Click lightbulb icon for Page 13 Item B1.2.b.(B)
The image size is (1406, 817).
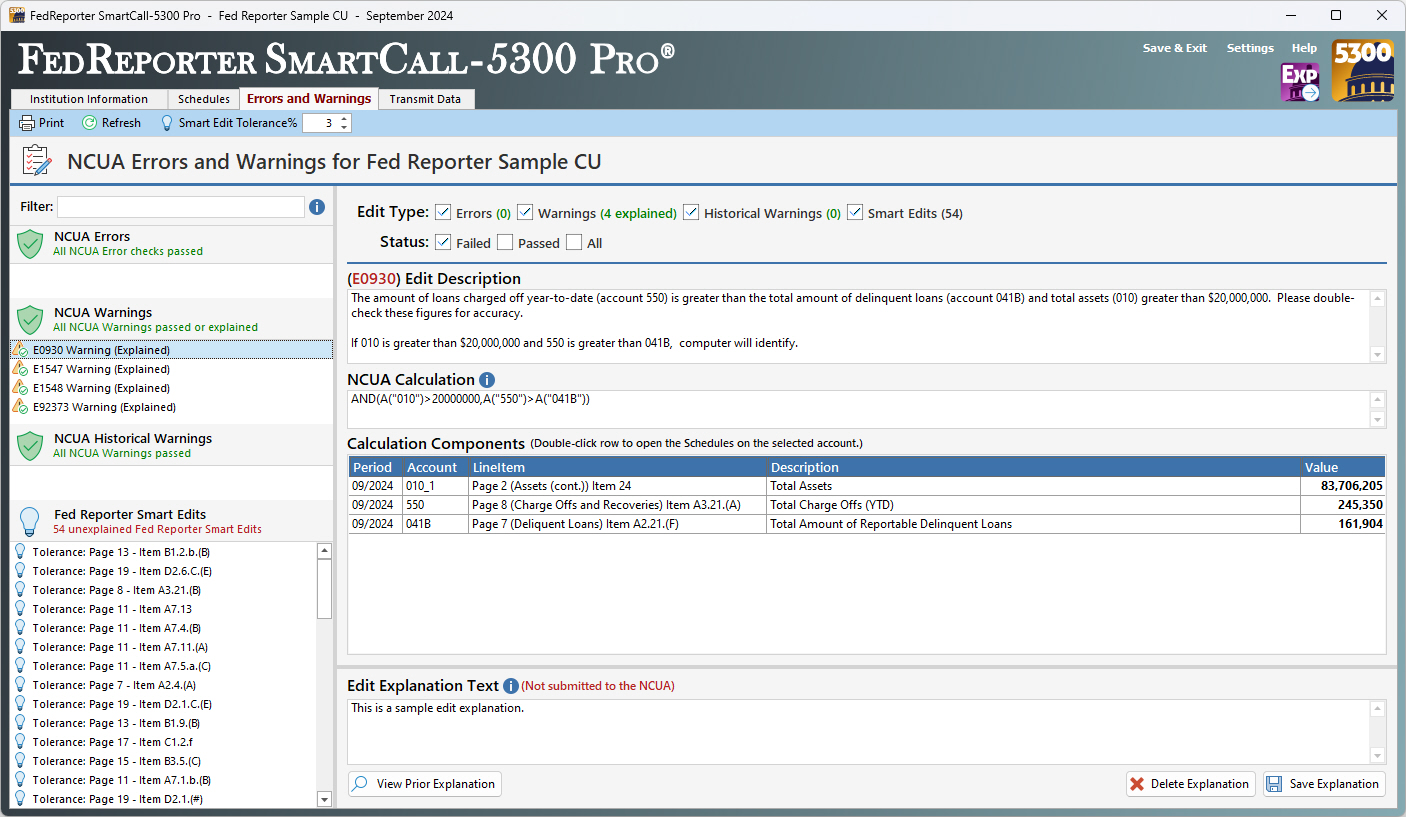pos(20,552)
